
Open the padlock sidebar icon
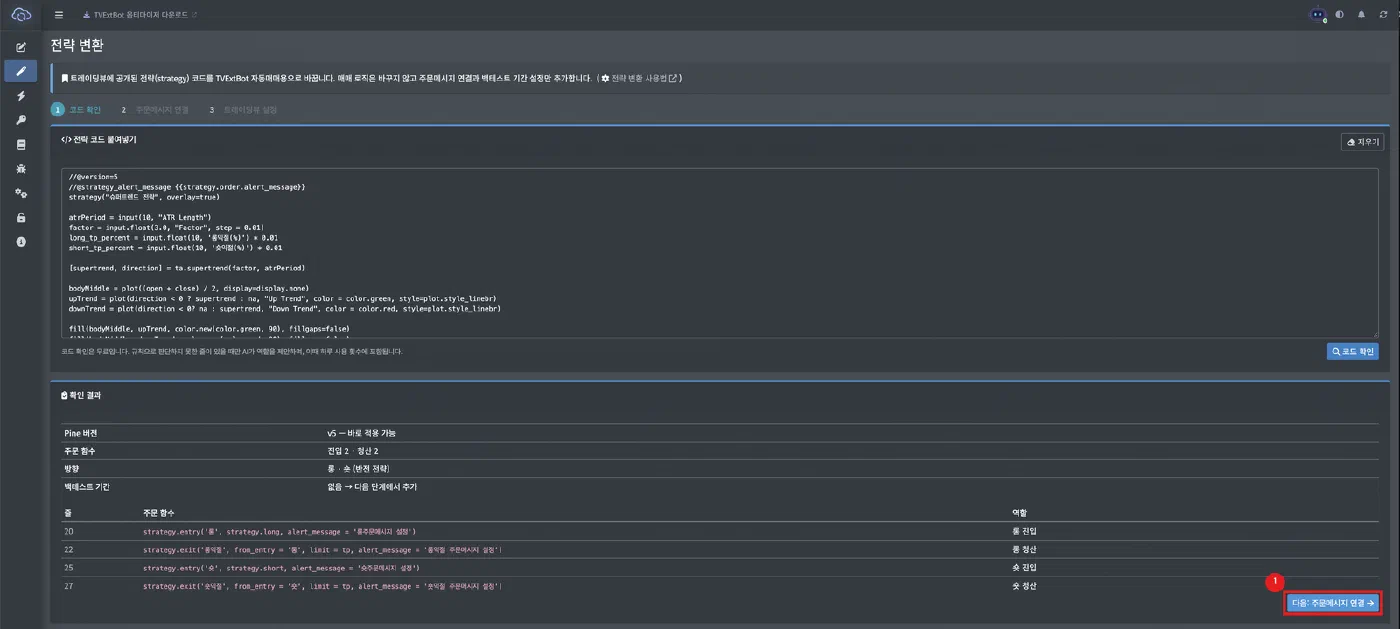pos(21,217)
